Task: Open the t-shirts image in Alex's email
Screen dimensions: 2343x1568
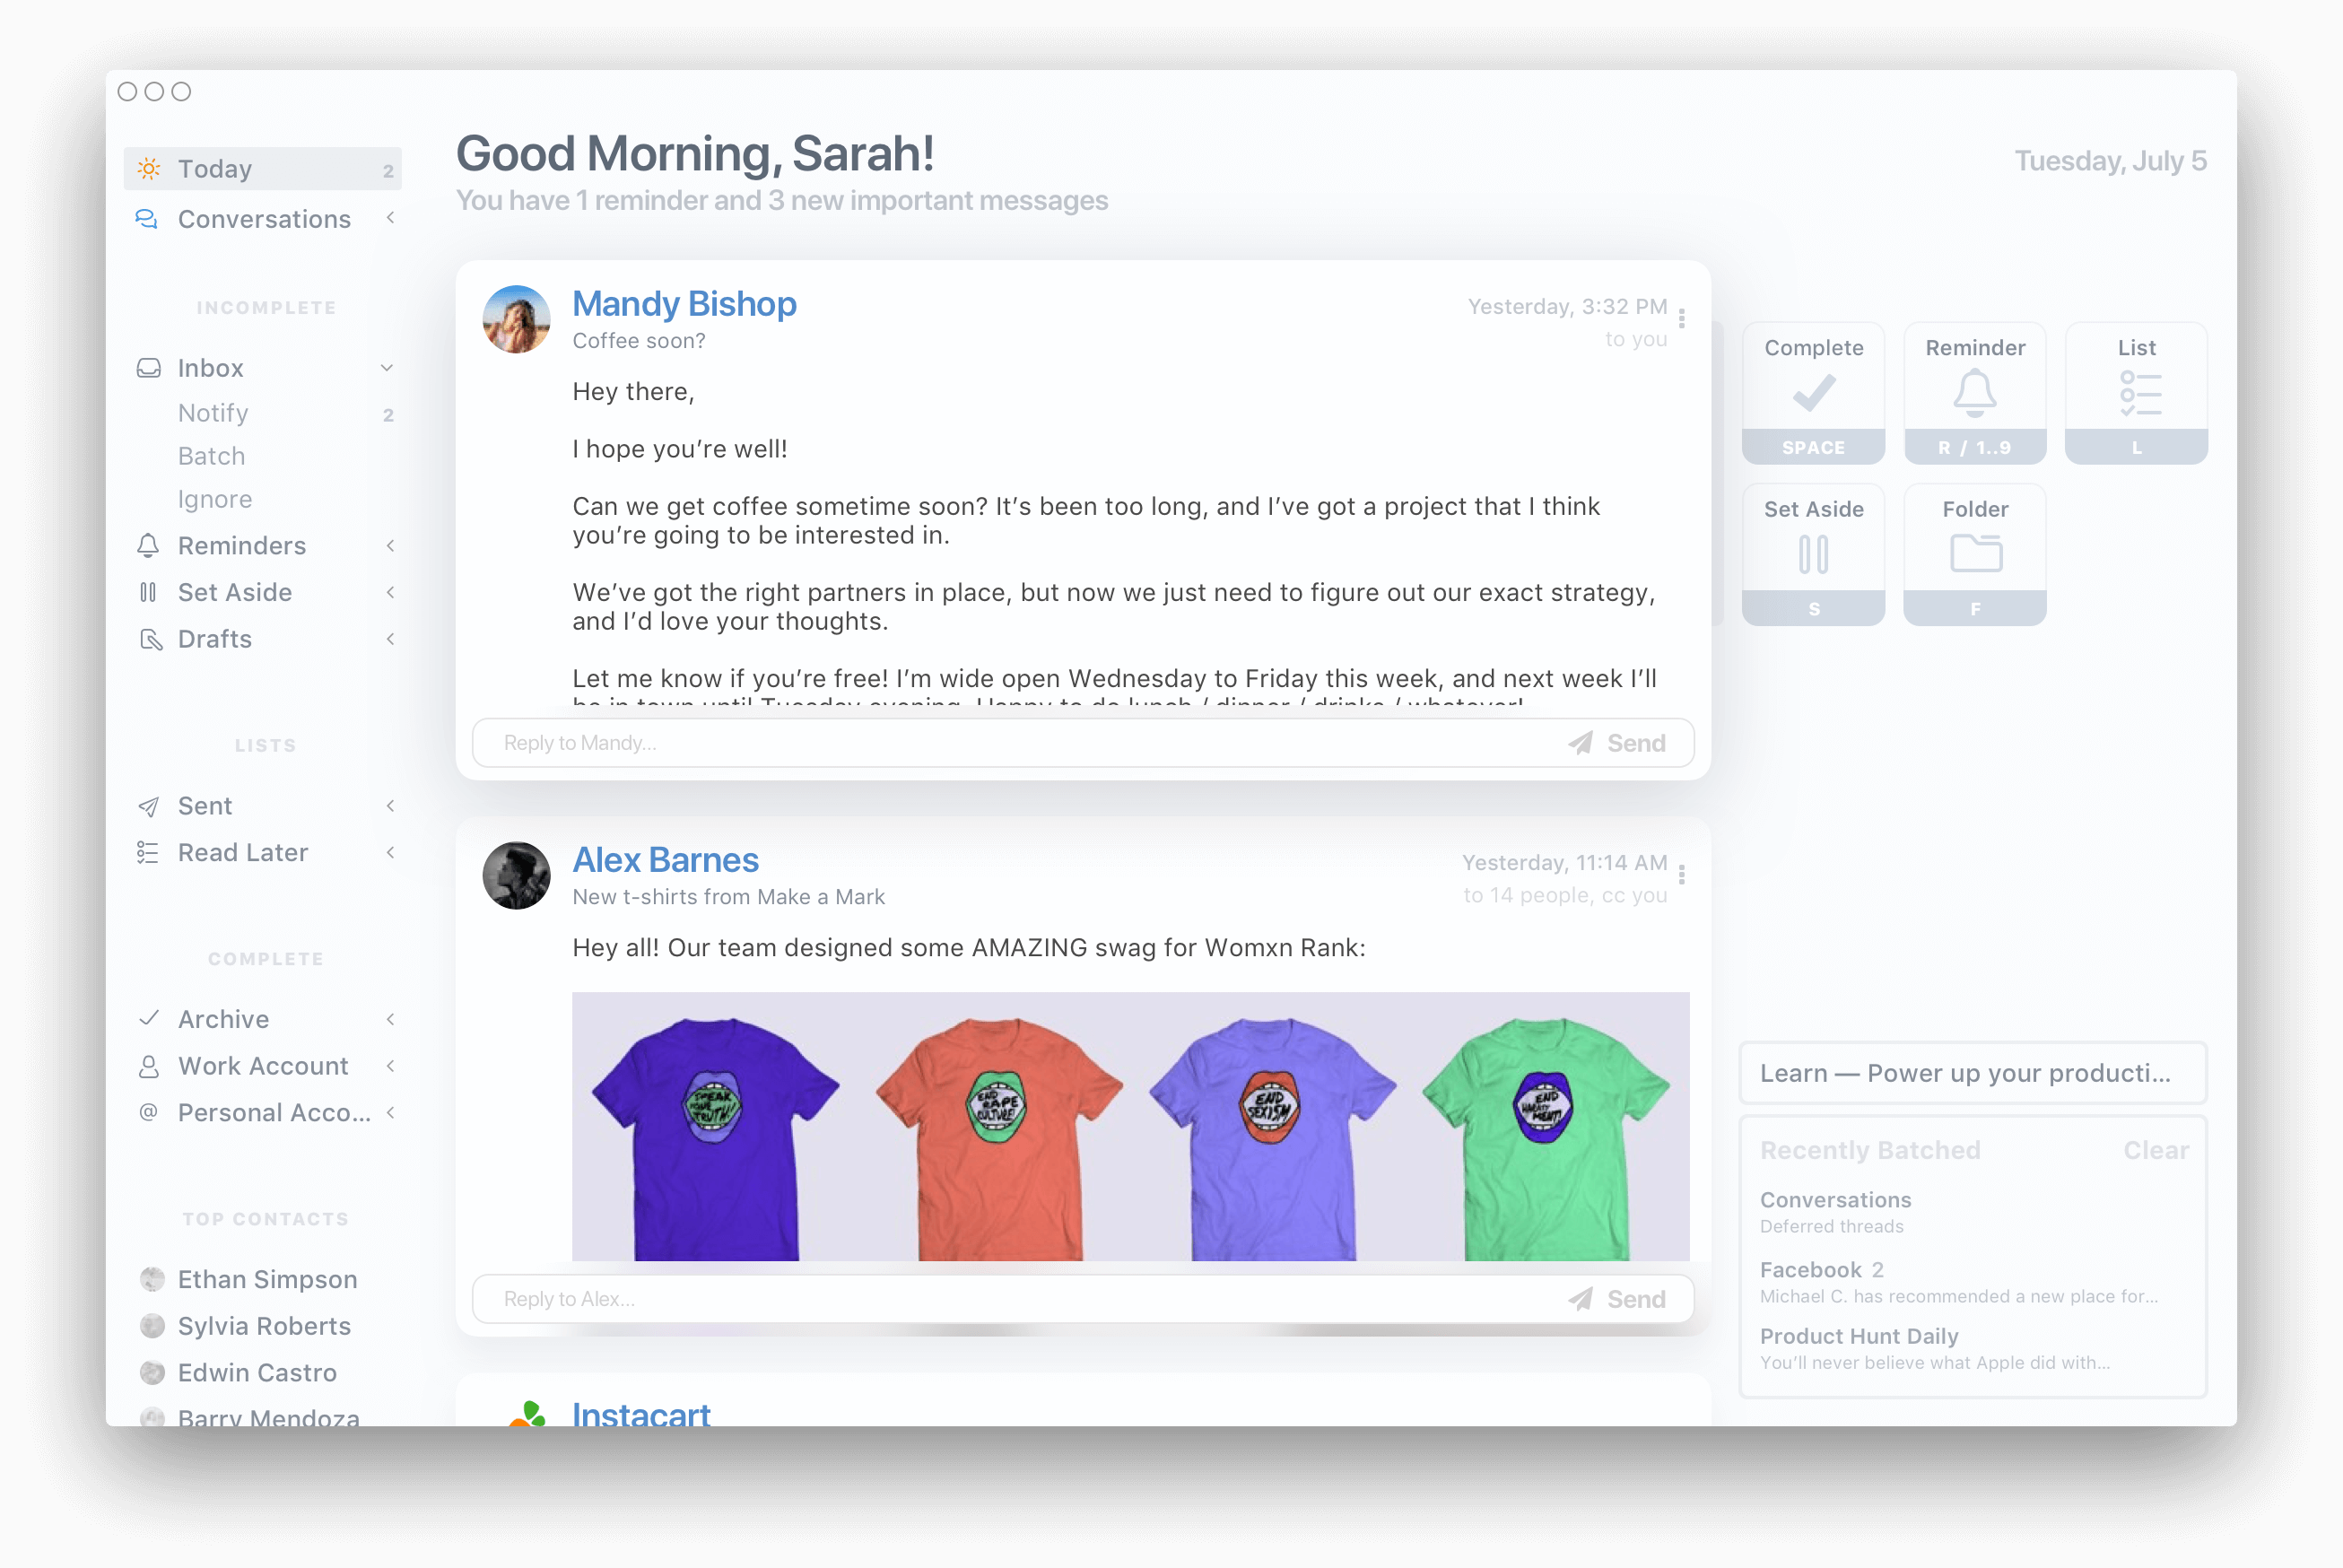Action: (1130, 1126)
